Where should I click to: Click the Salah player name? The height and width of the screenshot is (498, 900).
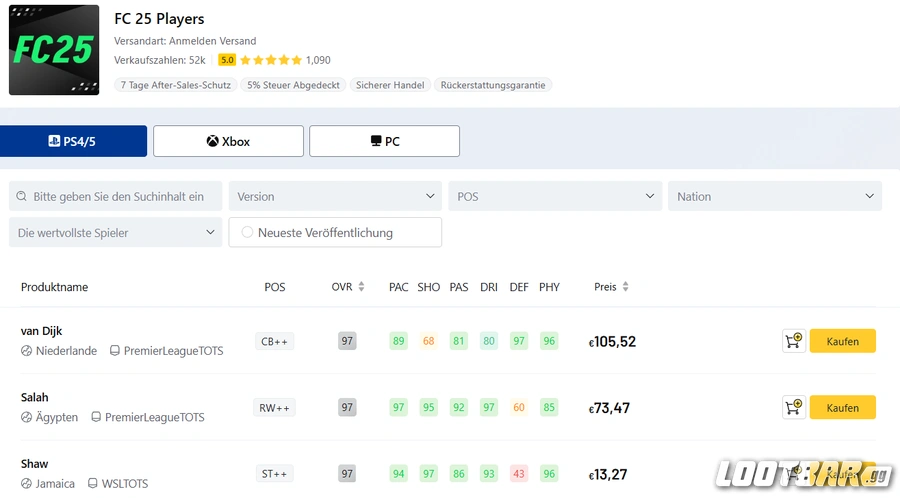tap(34, 397)
